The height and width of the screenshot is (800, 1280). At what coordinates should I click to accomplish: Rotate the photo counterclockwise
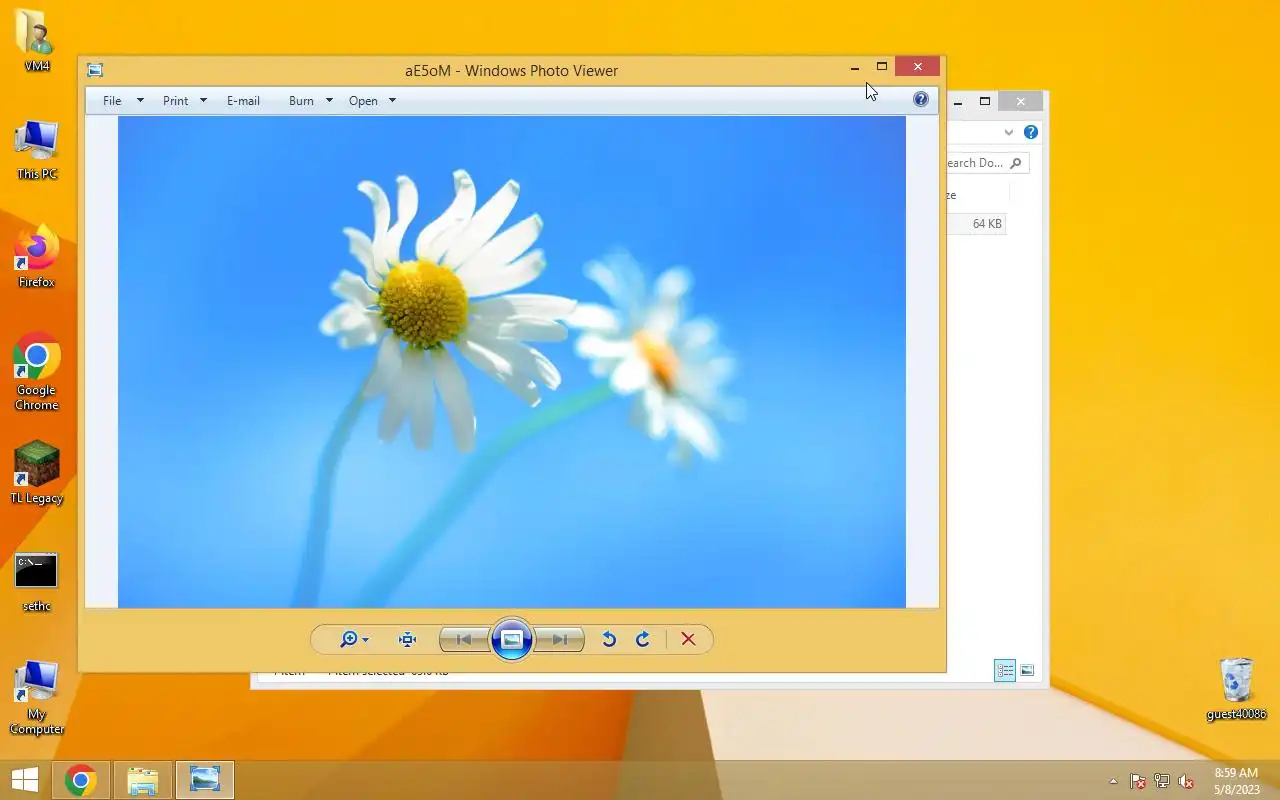pyautogui.click(x=608, y=640)
